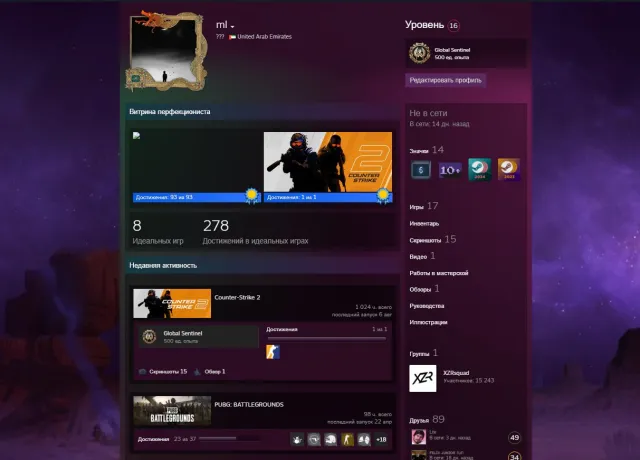Open Скриншоты 15 in the right sidebar

coord(433,240)
